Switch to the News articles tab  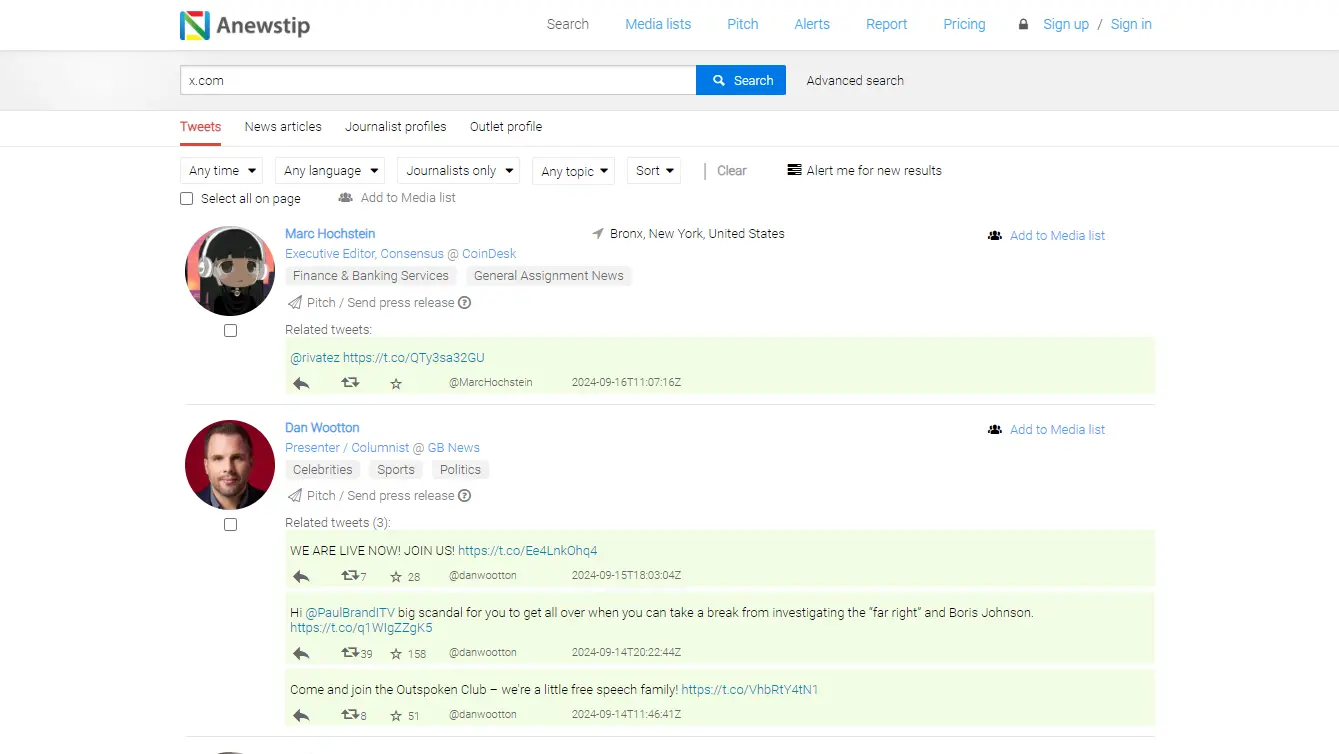coord(283,127)
